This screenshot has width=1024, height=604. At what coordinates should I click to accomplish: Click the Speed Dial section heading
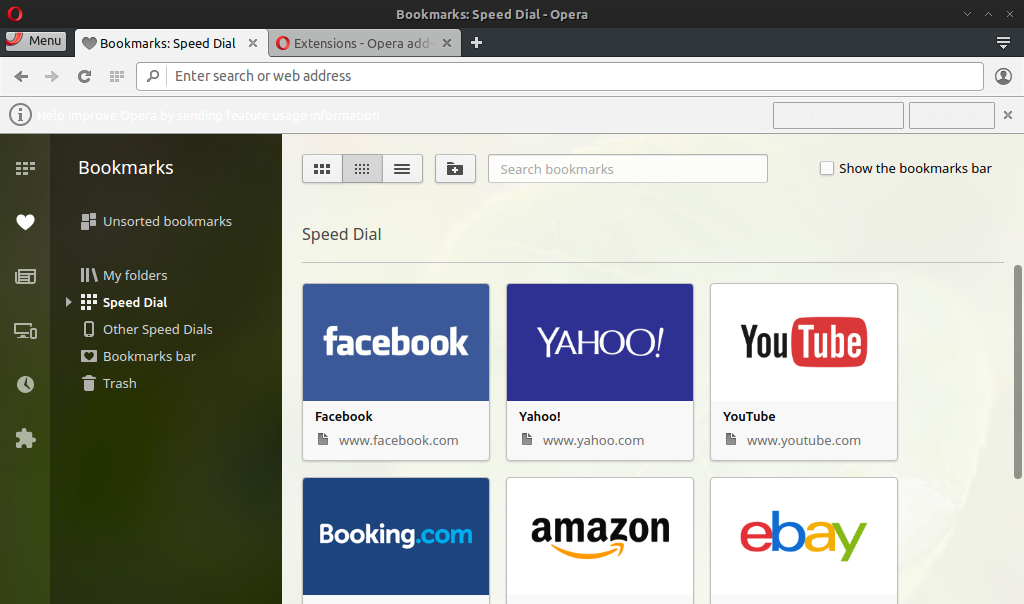[x=342, y=234]
